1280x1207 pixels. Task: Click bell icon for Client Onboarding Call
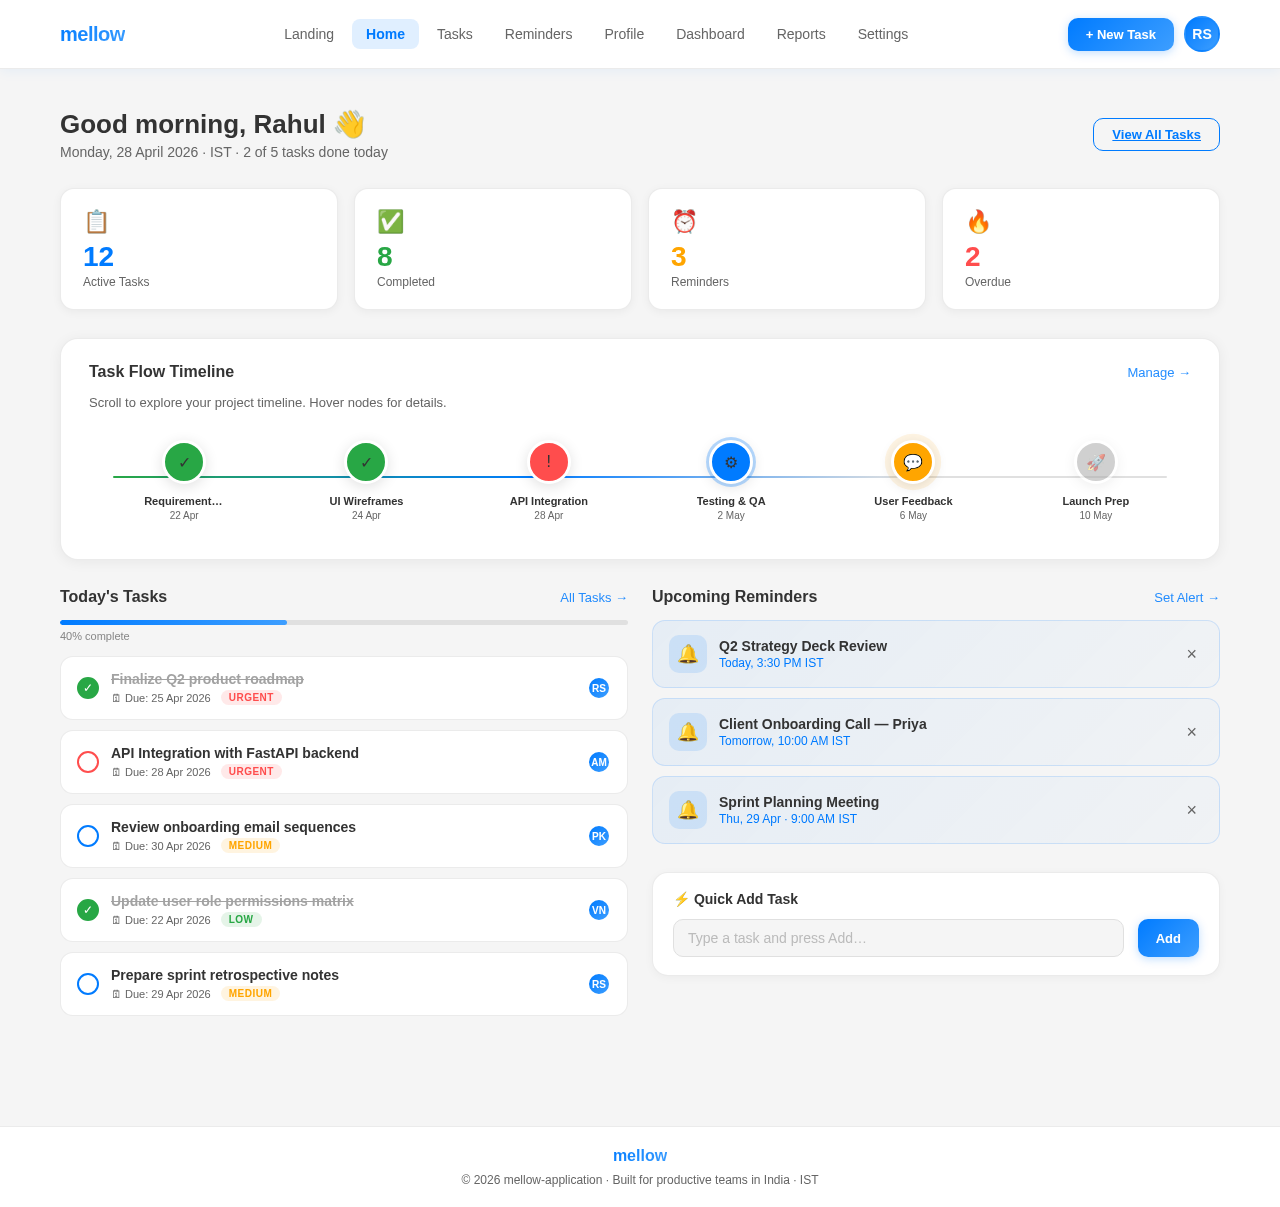(x=688, y=732)
